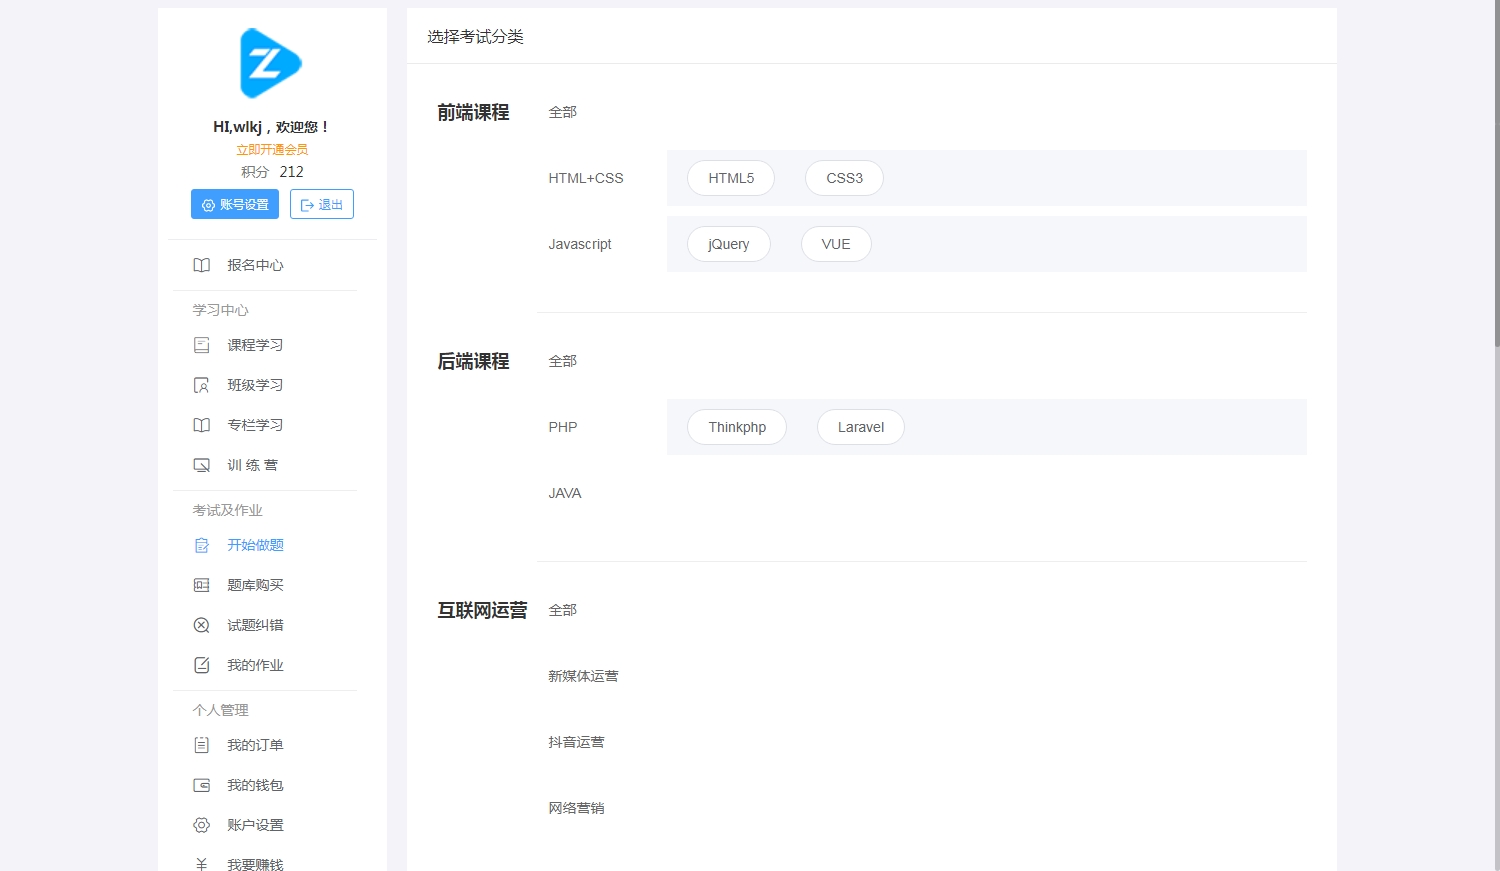Click the 专栏学习 sidebar icon
Image resolution: width=1500 pixels, height=871 pixels.
201,425
